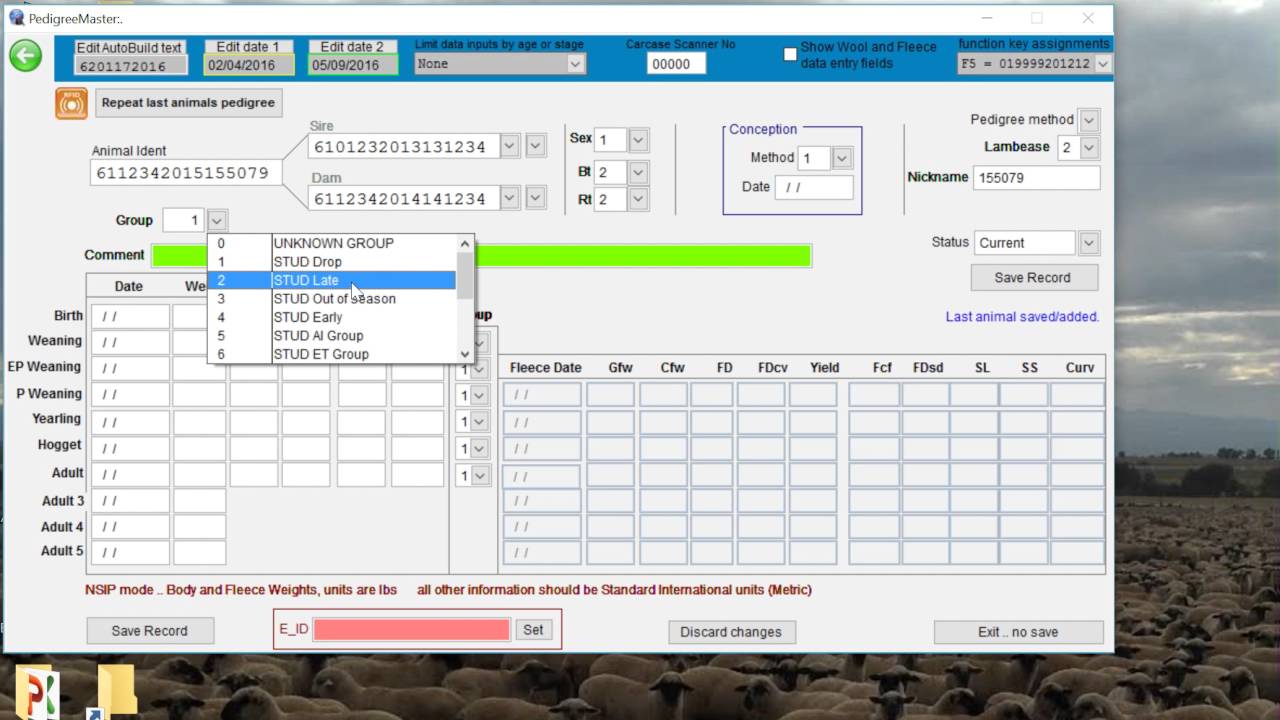Expand the Bt dropdown
This screenshot has width=1280, height=720.
point(638,172)
